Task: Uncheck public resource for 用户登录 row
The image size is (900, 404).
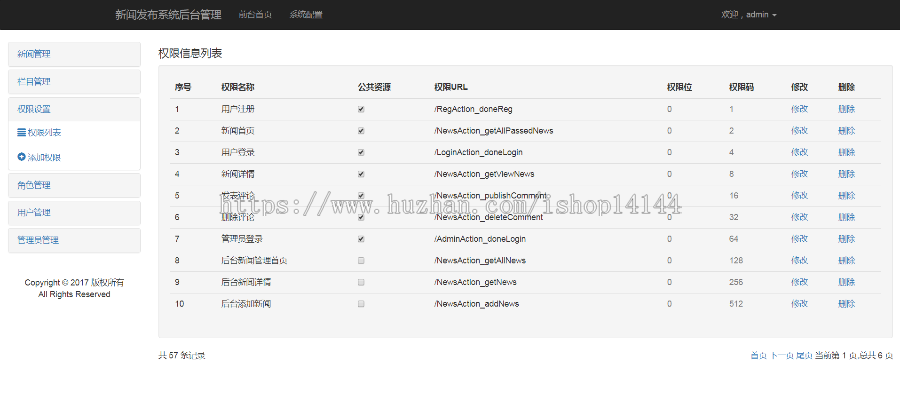Action: click(x=361, y=152)
